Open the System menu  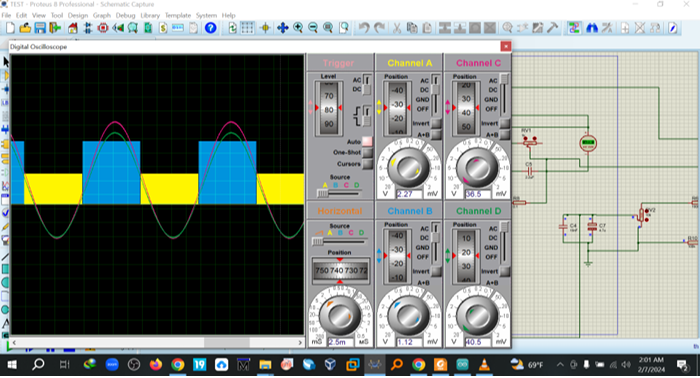point(206,15)
